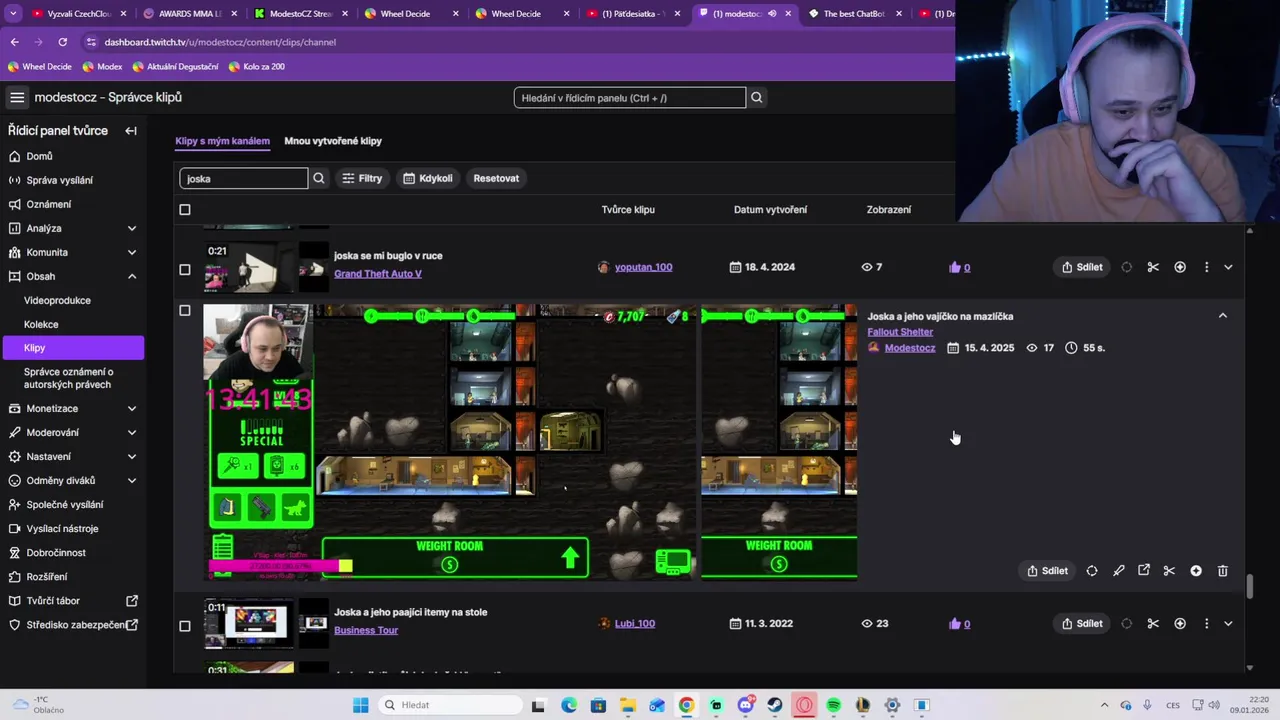Click the dashboard search magnifier icon
This screenshot has width=1280, height=720.
(x=757, y=98)
